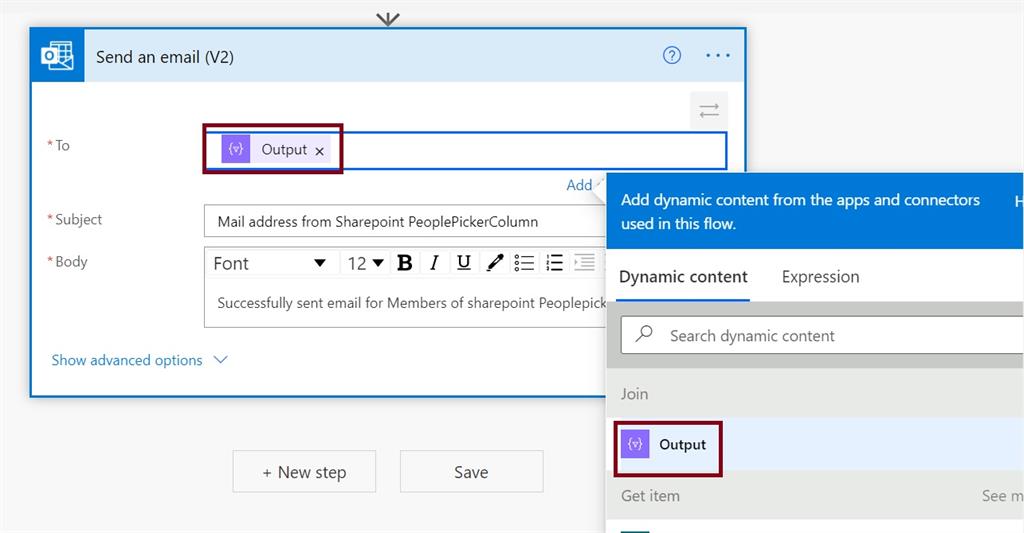This screenshot has height=533, width=1024.
Task: Open the text highlight color pen
Action: pyautogui.click(x=494, y=263)
